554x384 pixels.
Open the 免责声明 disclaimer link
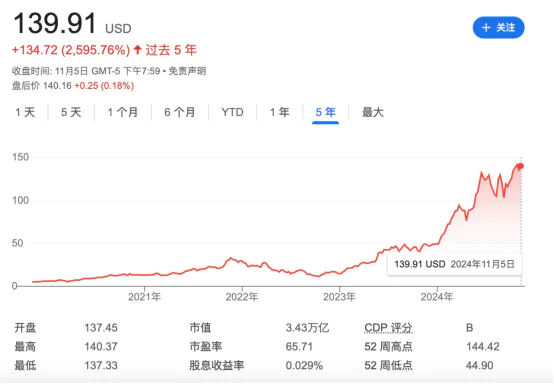(187, 71)
